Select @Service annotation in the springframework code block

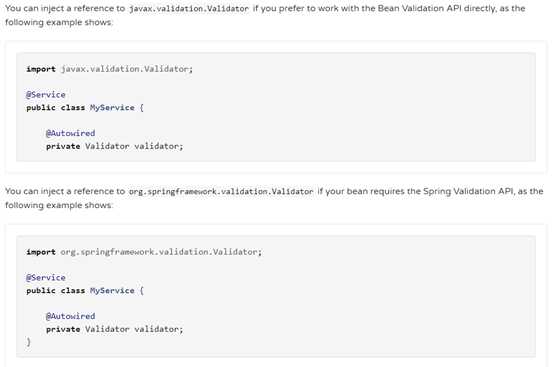(x=46, y=278)
